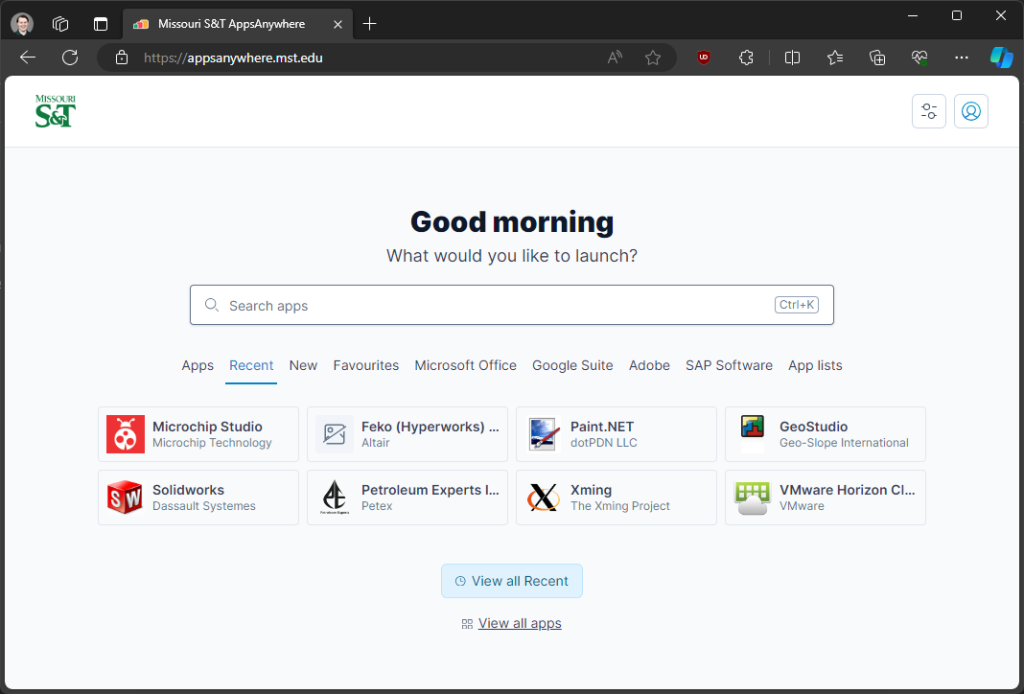Click the Microchip Studio ladybug icon
Screen dimensions: 1024x694
125,434
